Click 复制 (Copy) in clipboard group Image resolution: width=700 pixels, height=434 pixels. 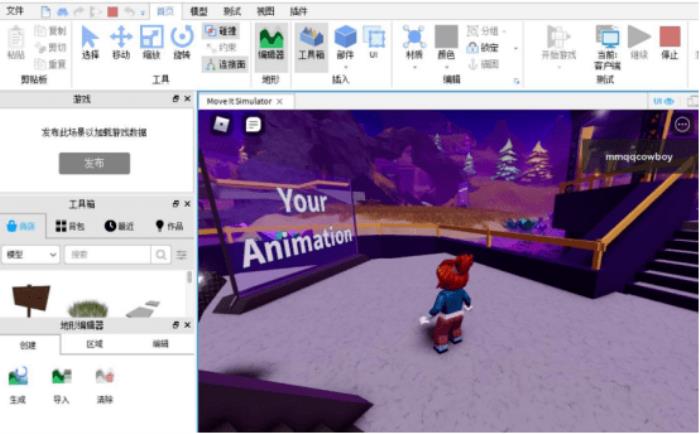(x=50, y=31)
